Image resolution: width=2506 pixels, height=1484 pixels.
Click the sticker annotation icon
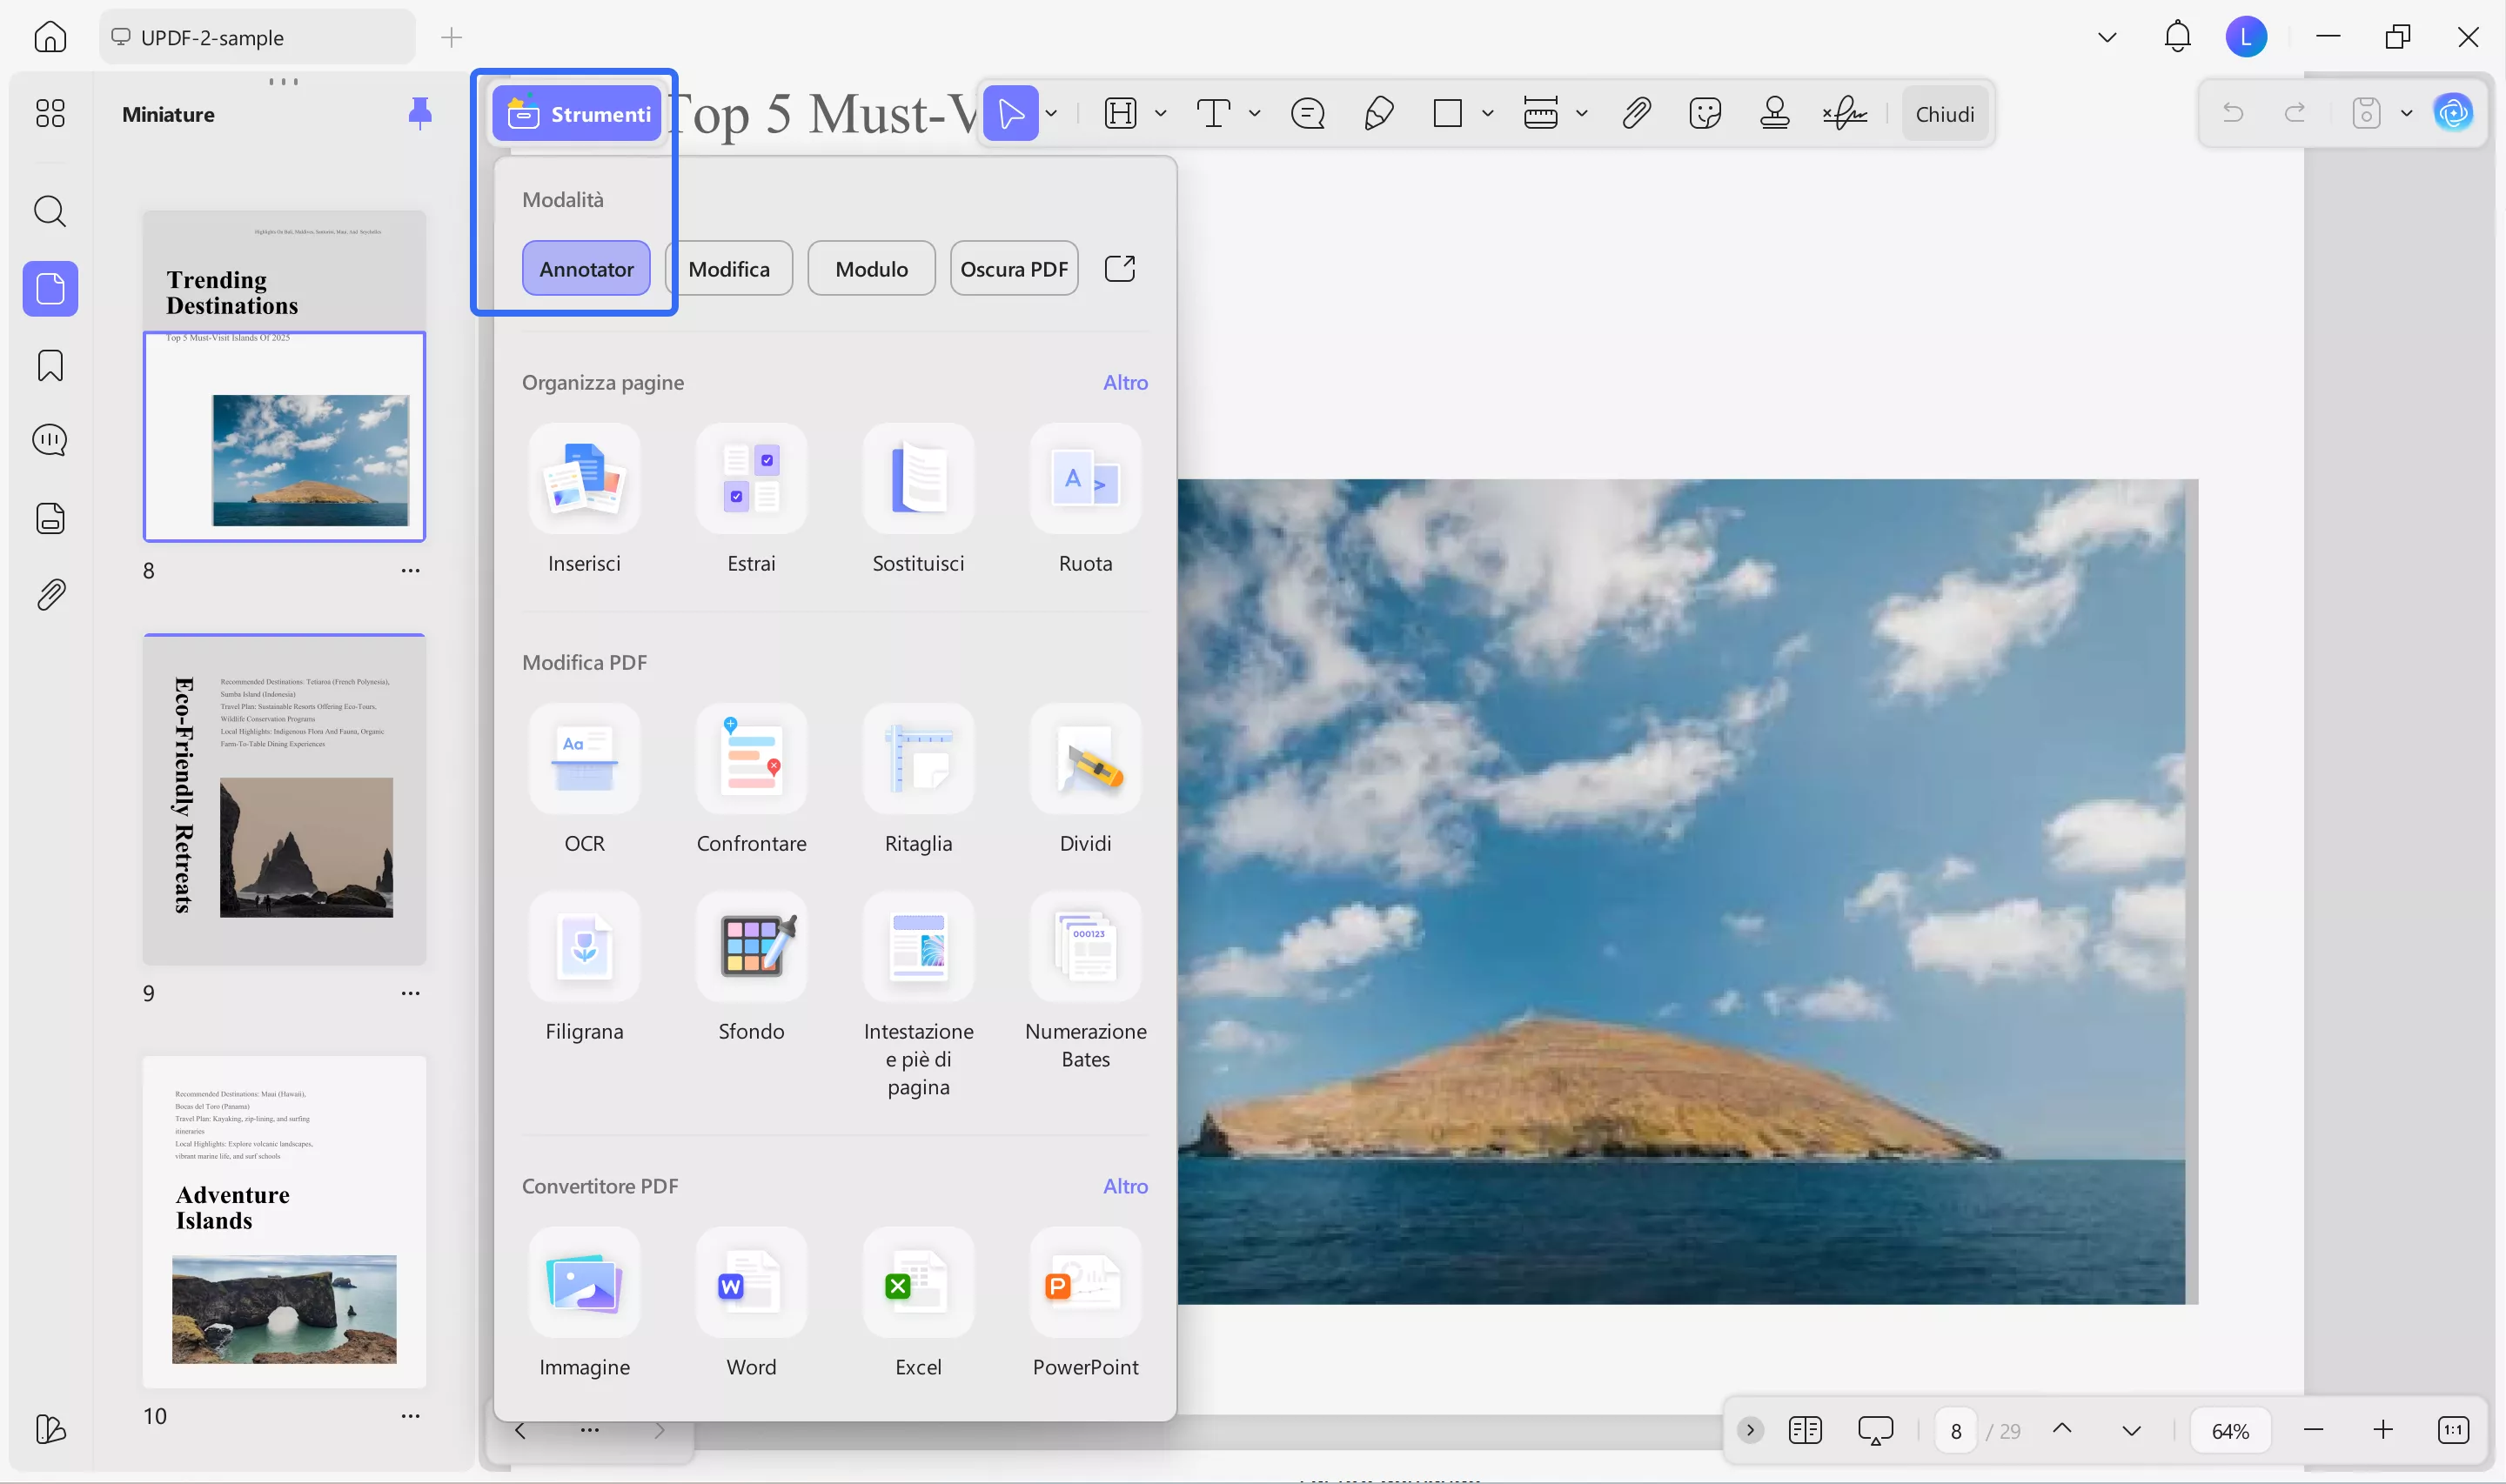pos(1705,113)
